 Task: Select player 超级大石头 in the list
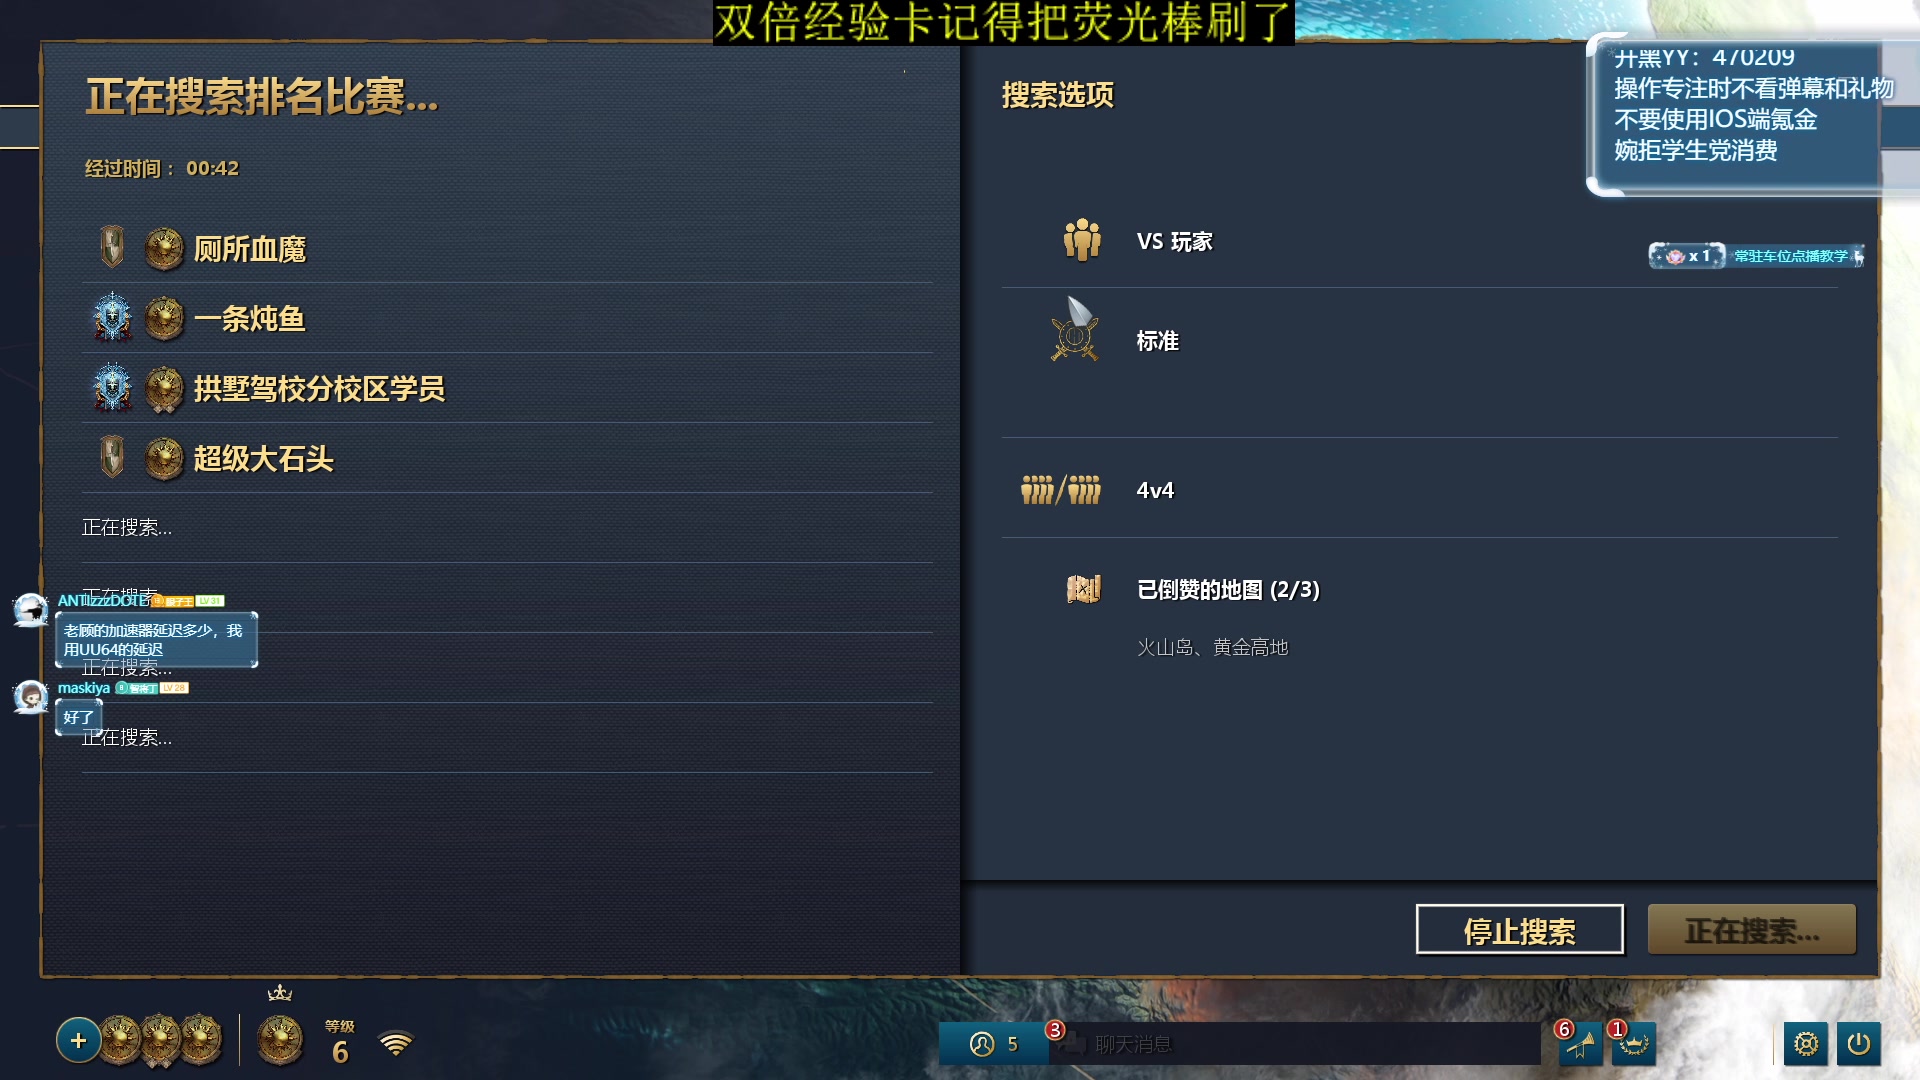pos(507,458)
